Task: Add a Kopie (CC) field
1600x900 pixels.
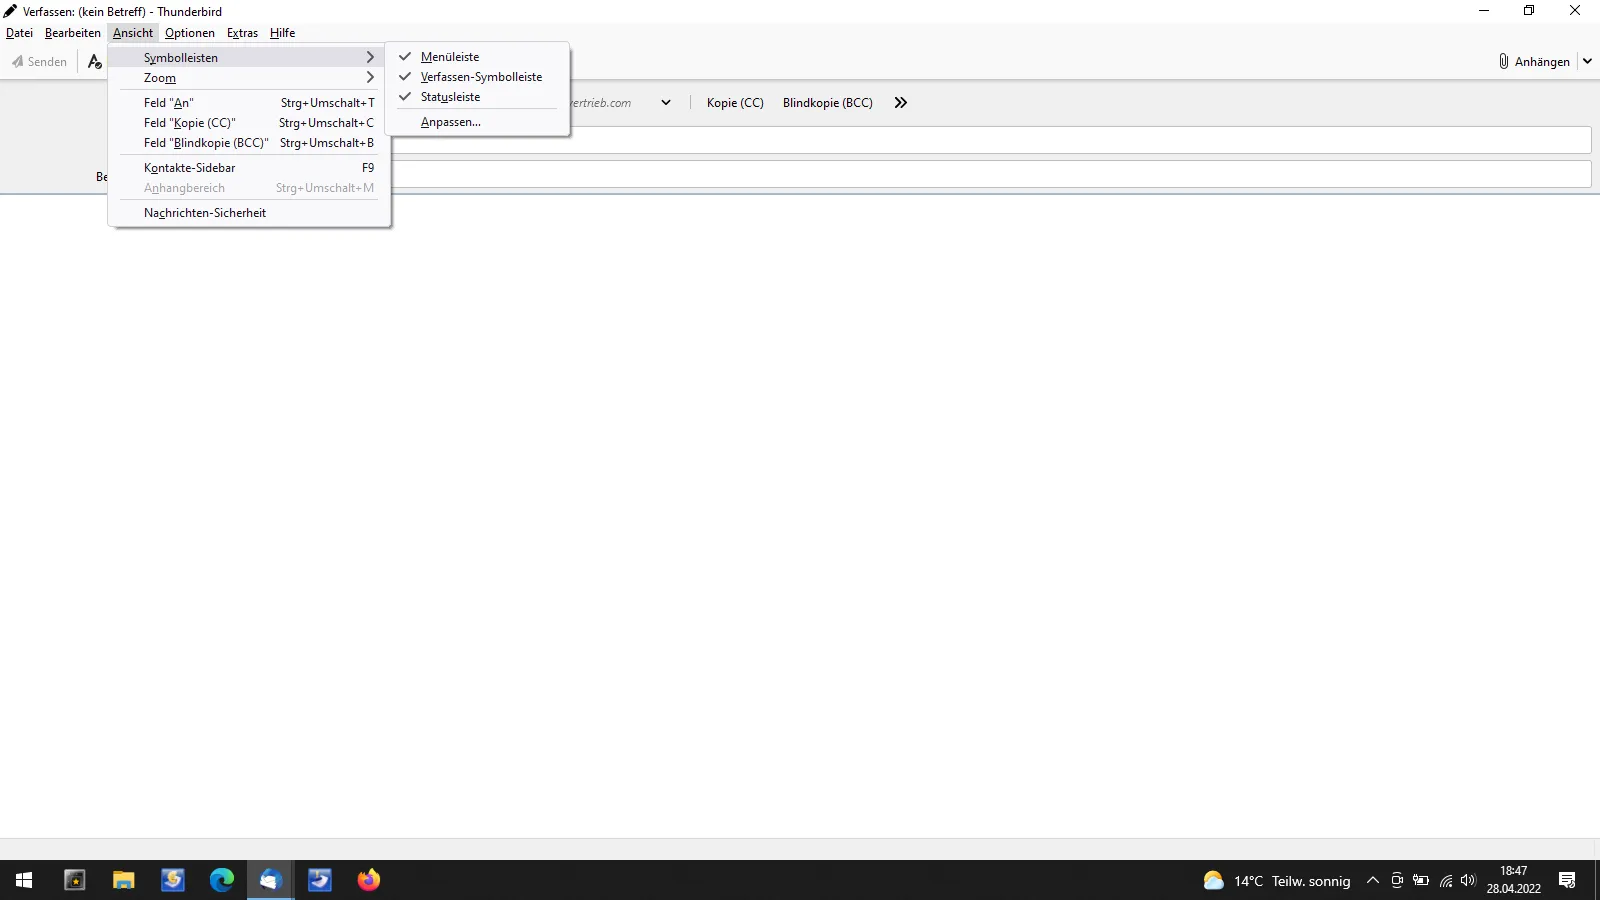Action: click(x=735, y=103)
